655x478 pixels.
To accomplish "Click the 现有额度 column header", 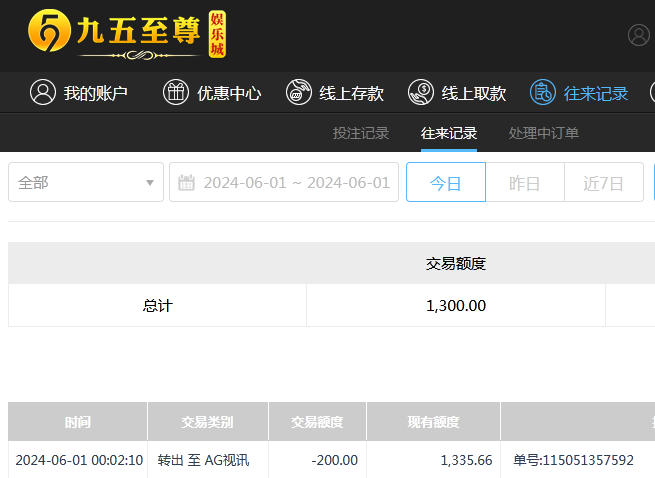I will (x=434, y=422).
